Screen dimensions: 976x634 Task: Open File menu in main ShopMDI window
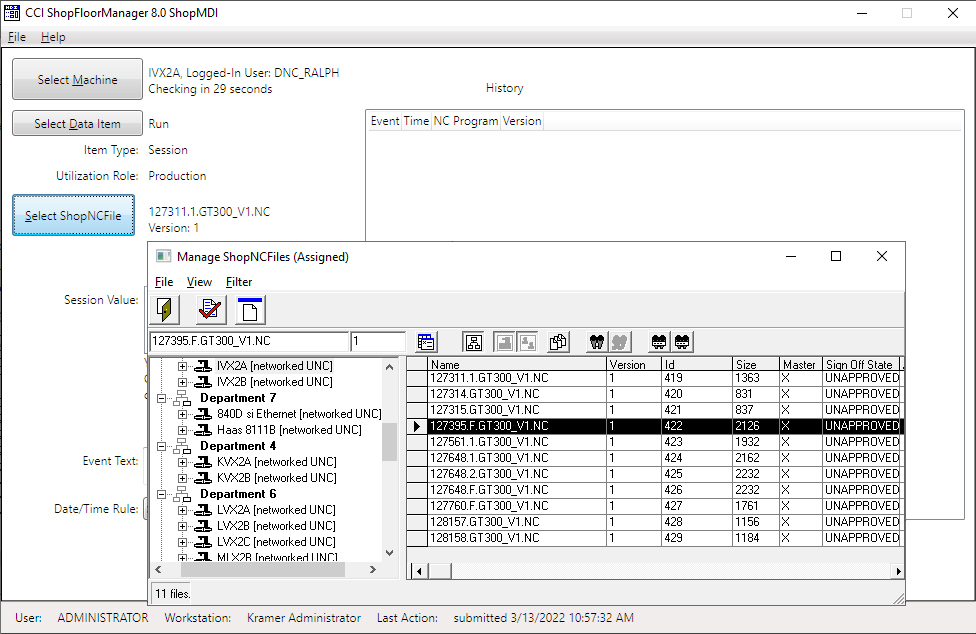tap(17, 37)
